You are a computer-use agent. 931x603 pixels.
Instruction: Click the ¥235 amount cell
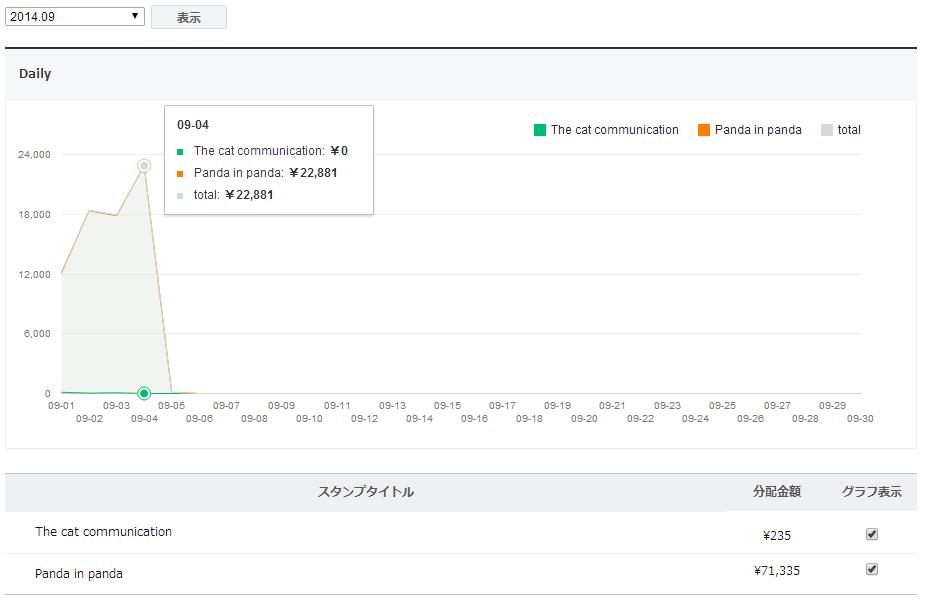tap(777, 535)
